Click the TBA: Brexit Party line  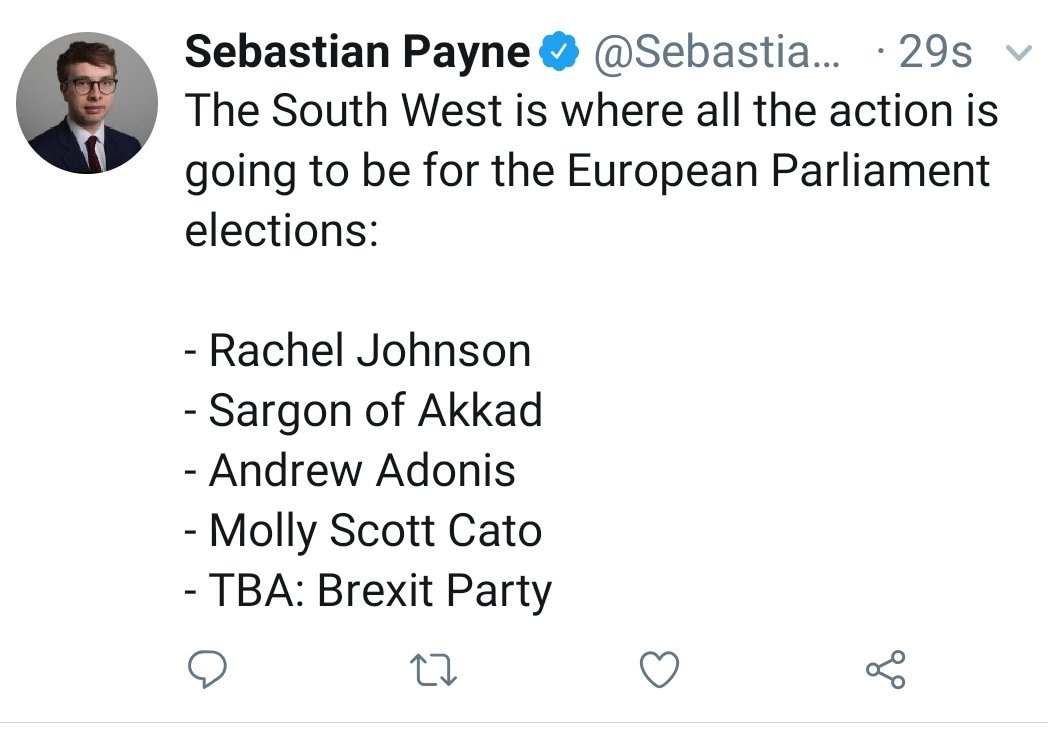tap(368, 590)
